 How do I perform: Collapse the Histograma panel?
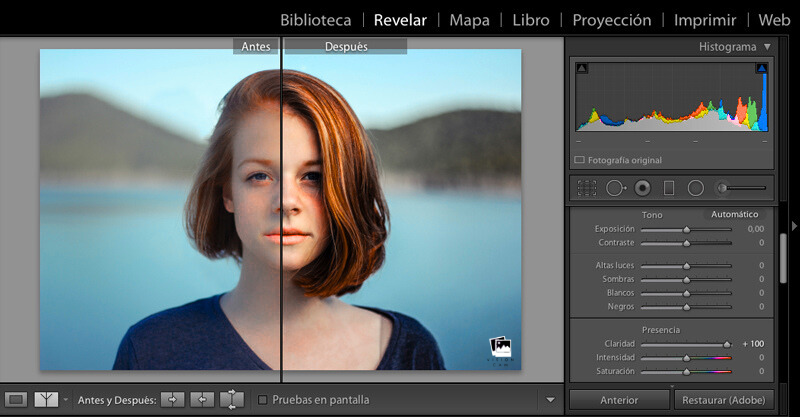click(767, 47)
